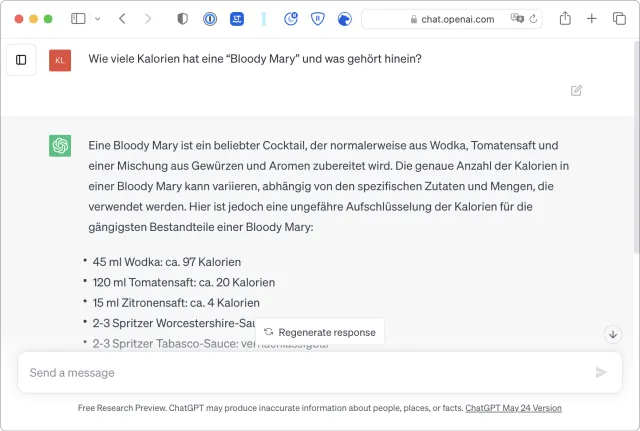Viewport: 640px width, 431px height.
Task: Minimize the Safari window
Action: [33, 19]
